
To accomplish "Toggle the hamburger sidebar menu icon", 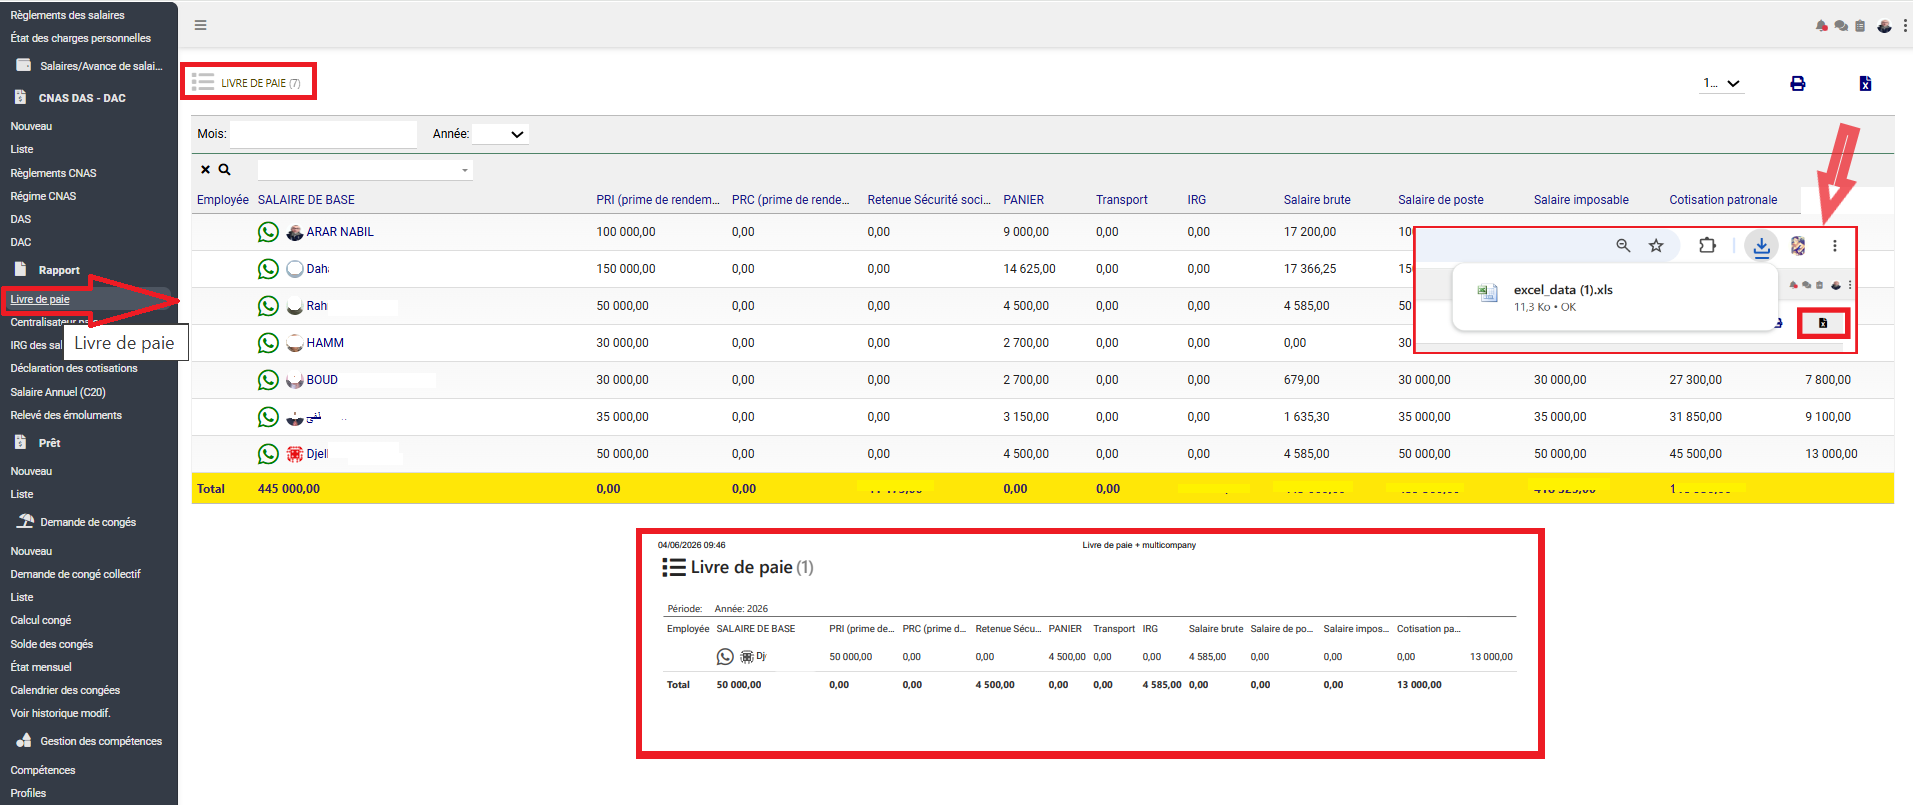I will (x=200, y=25).
